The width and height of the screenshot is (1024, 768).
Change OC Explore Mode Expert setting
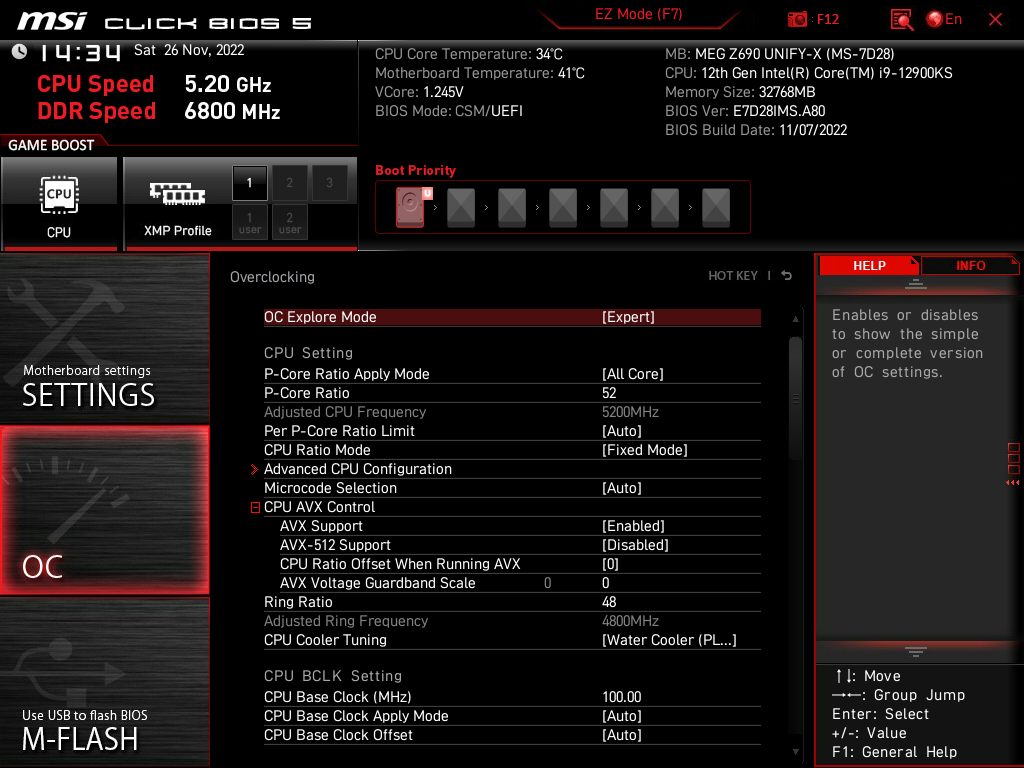512,317
